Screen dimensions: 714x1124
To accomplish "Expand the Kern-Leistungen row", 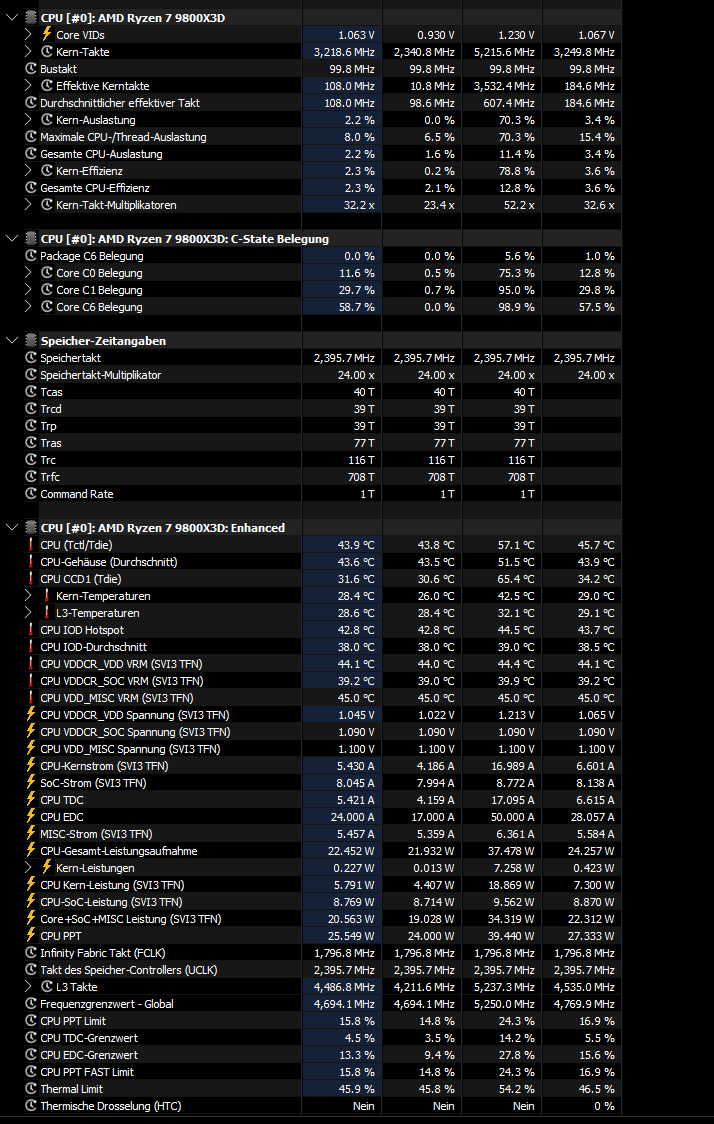I will [28, 868].
